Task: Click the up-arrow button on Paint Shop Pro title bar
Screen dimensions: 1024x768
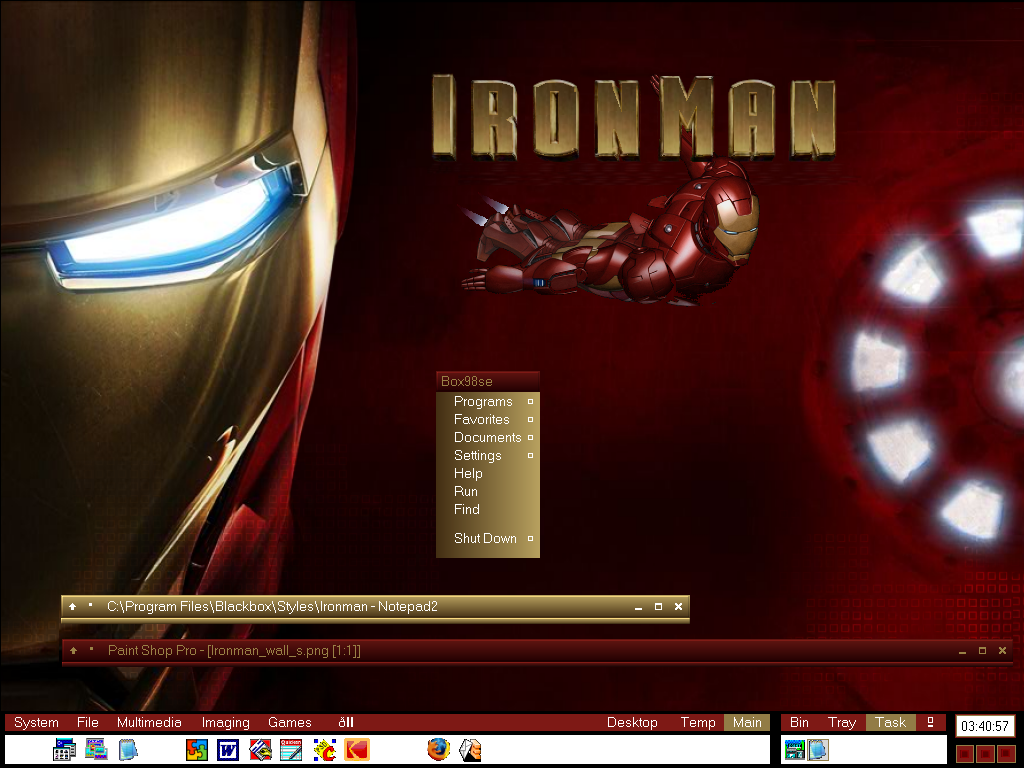Action: click(73, 650)
